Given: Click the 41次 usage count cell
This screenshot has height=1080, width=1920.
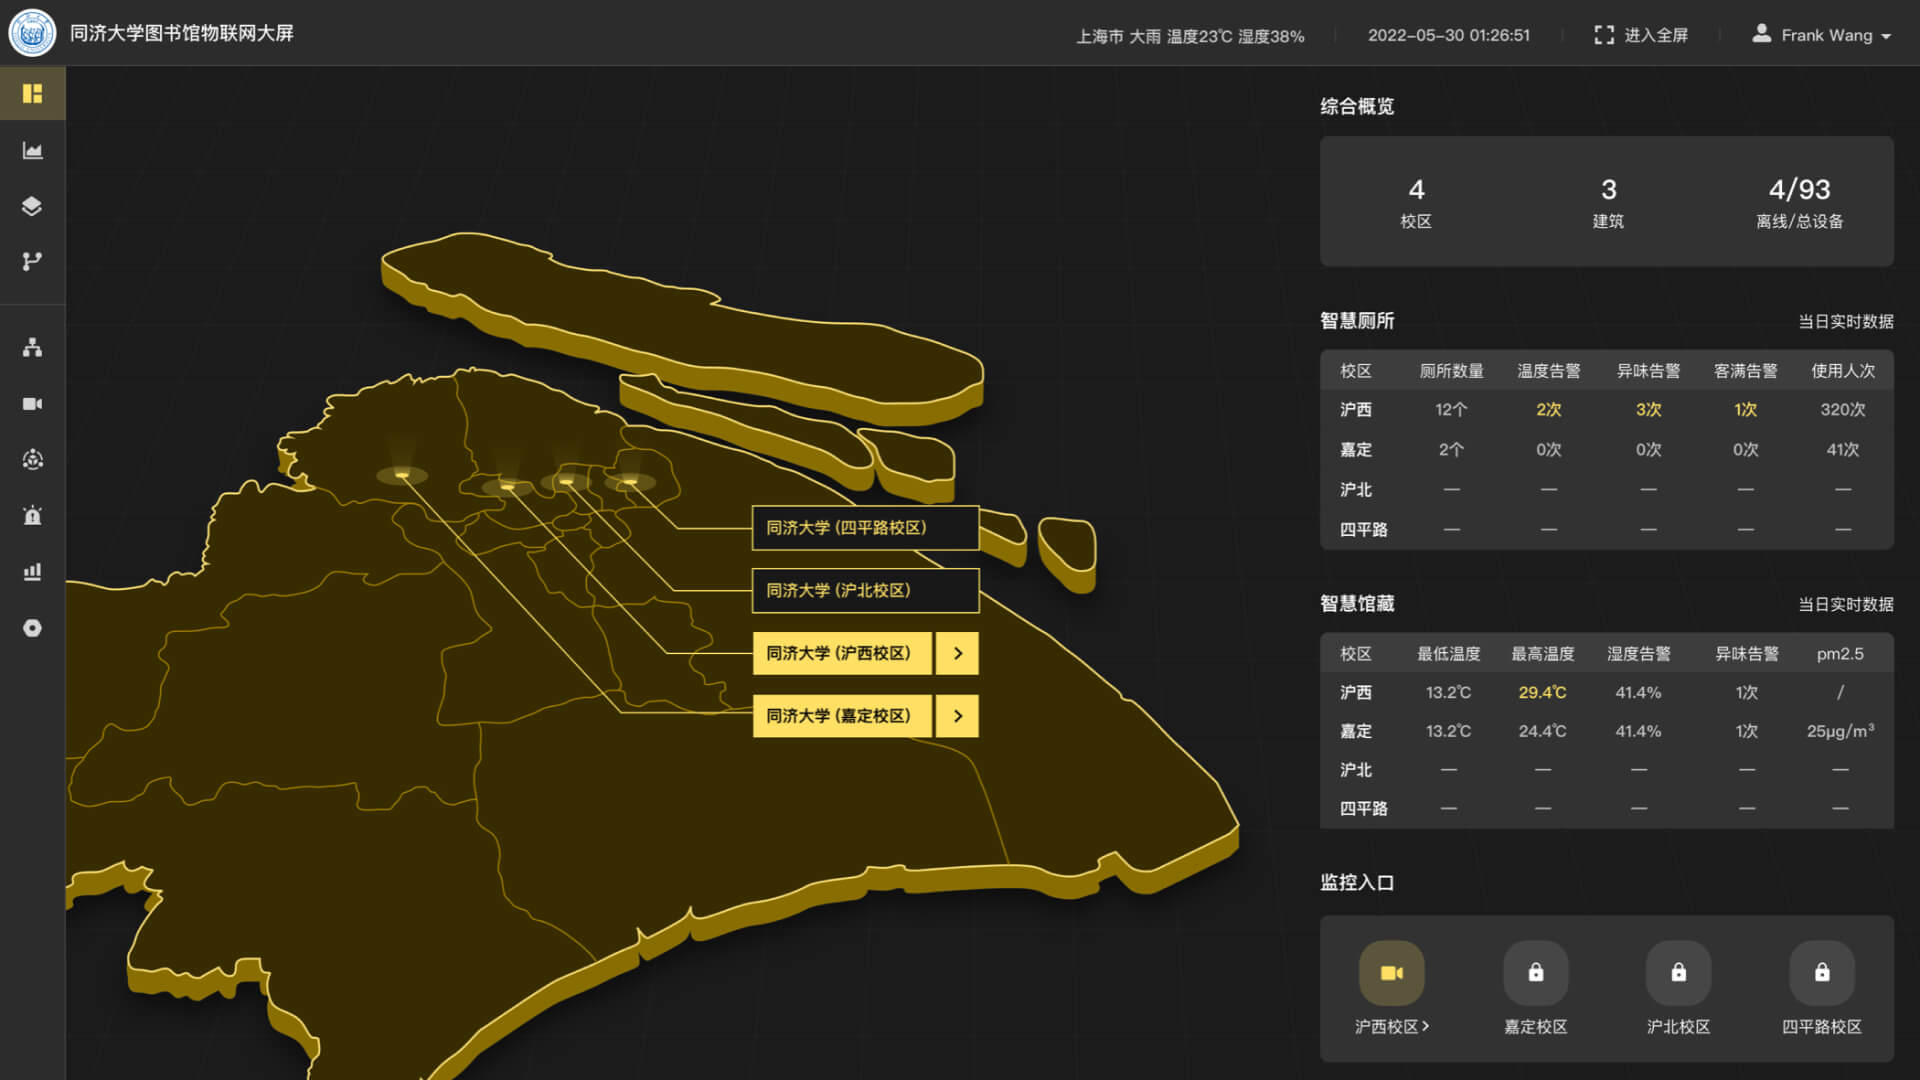Looking at the screenshot, I should point(1843,450).
